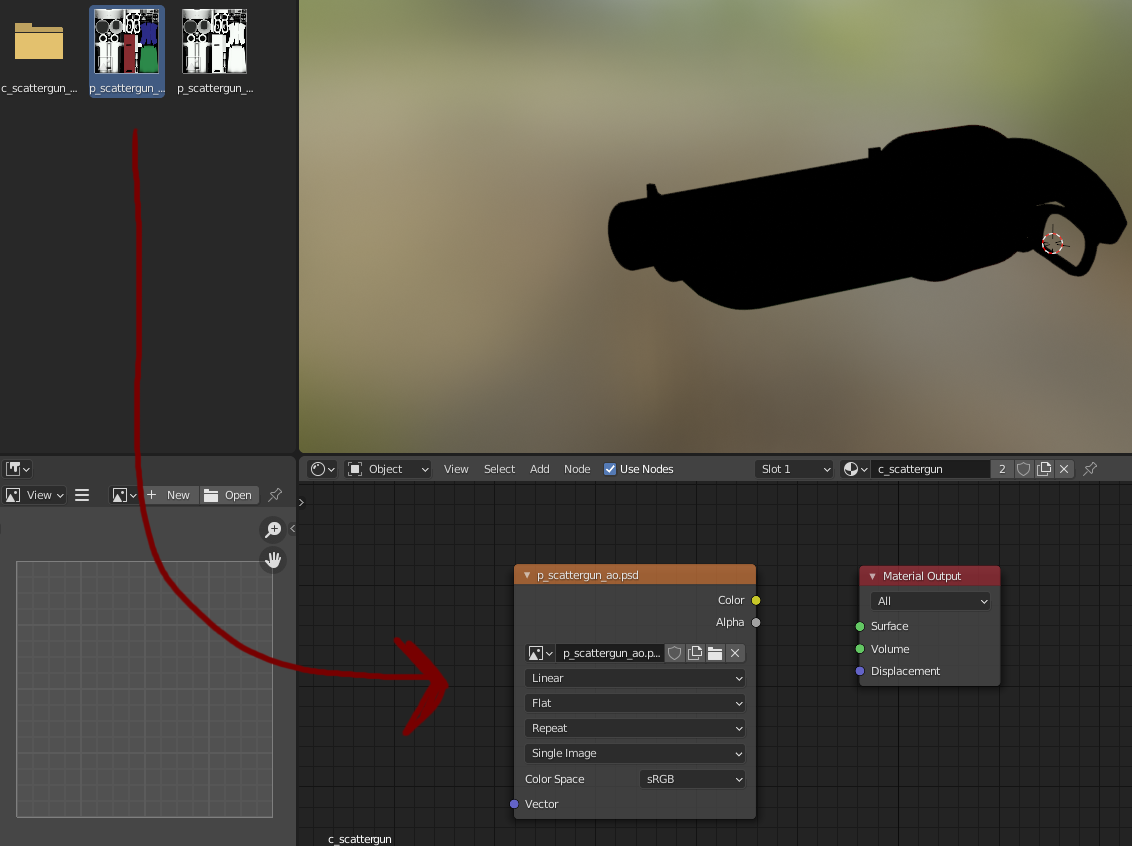Image resolution: width=1132 pixels, height=846 pixels.
Task: Unlink the c_scattergun material with X
Action: [x=1064, y=469]
